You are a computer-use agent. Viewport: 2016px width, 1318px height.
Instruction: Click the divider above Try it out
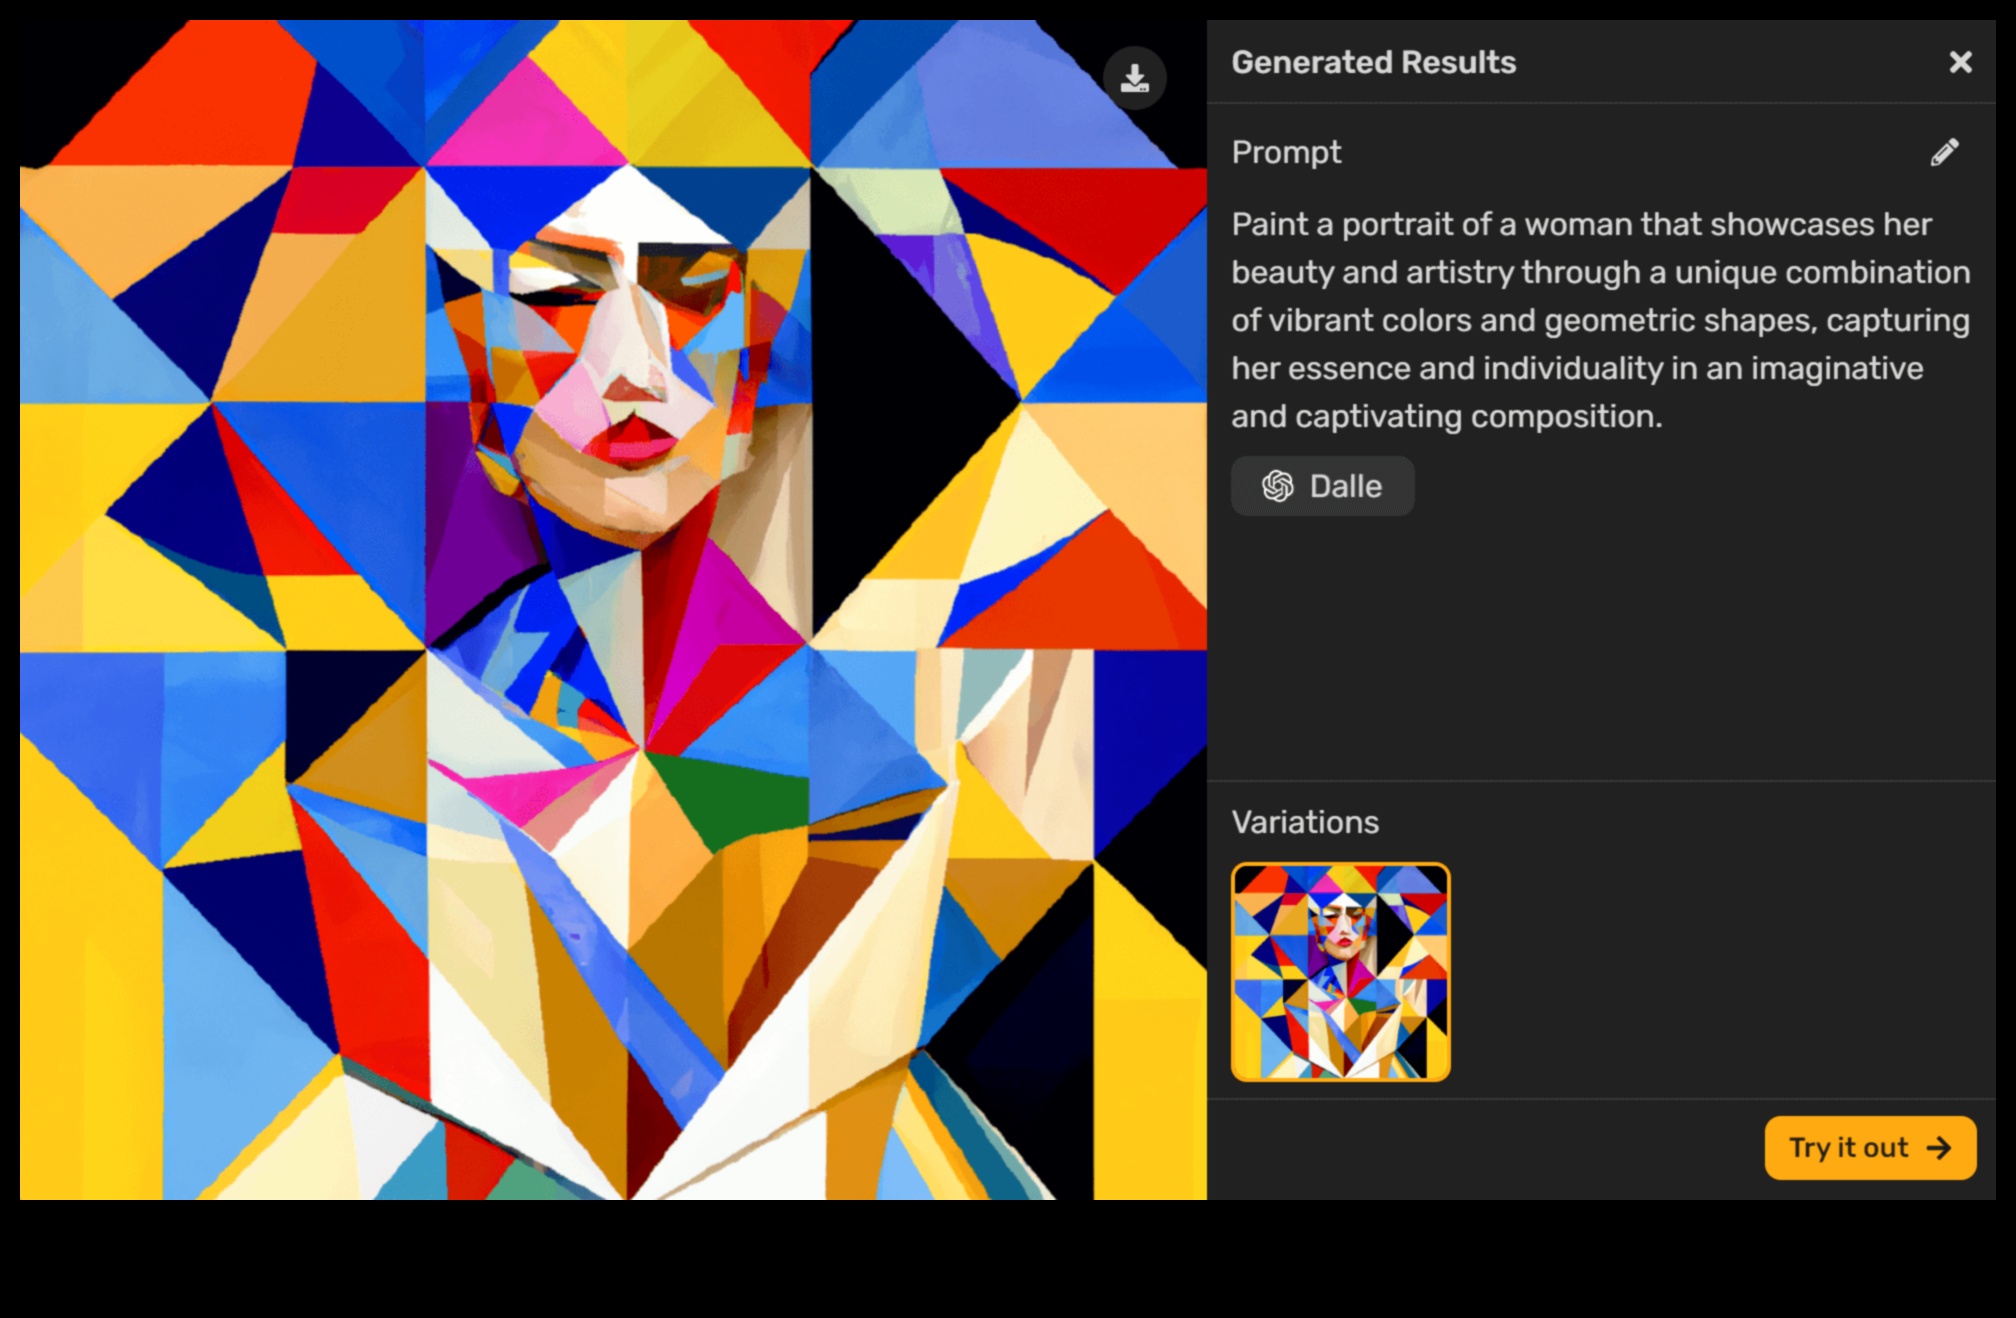tap(1608, 1098)
